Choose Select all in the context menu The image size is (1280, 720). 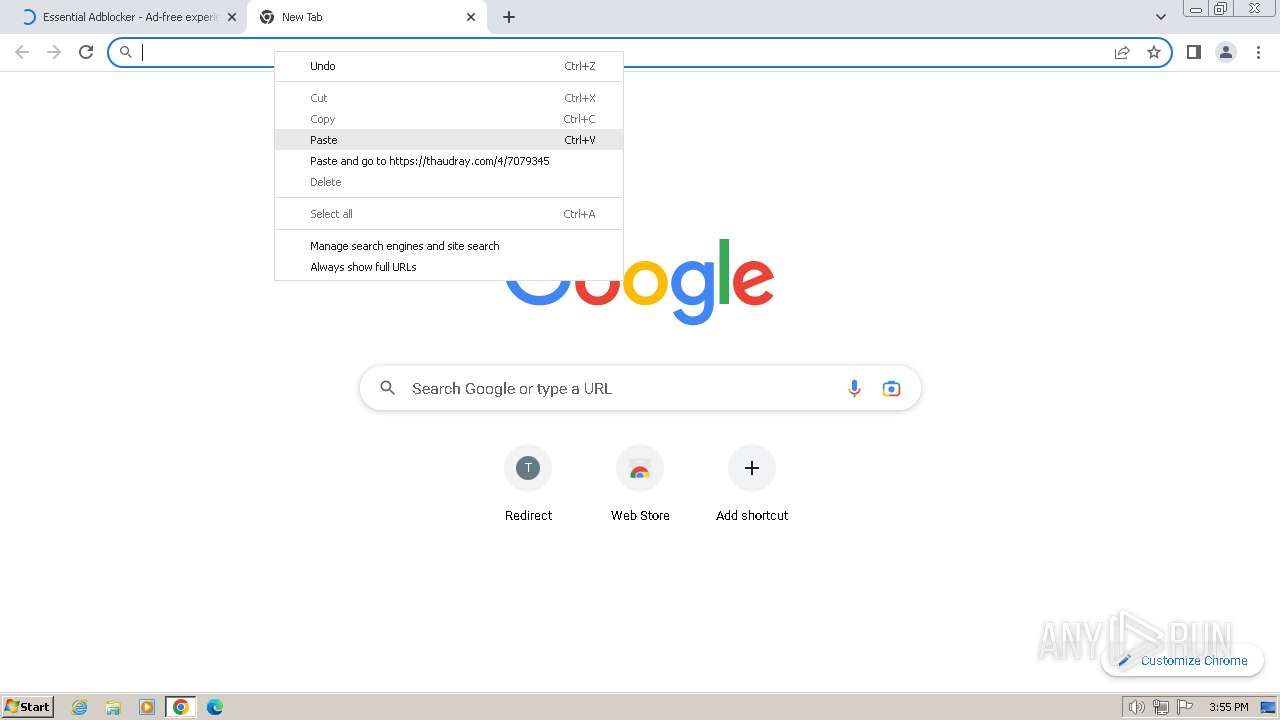point(449,214)
